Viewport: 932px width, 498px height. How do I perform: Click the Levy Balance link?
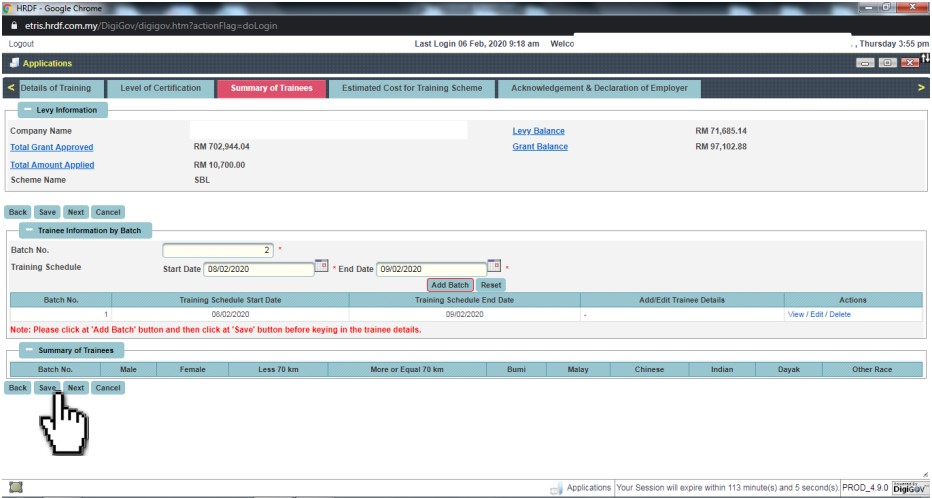click(x=538, y=131)
